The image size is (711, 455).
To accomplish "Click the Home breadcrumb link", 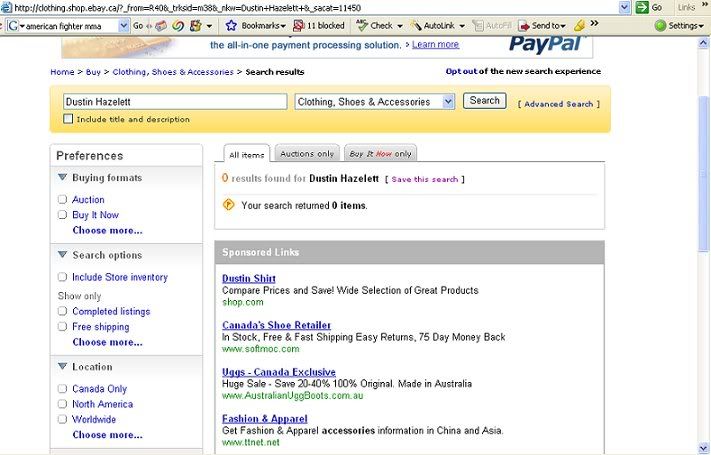I will coord(62,72).
